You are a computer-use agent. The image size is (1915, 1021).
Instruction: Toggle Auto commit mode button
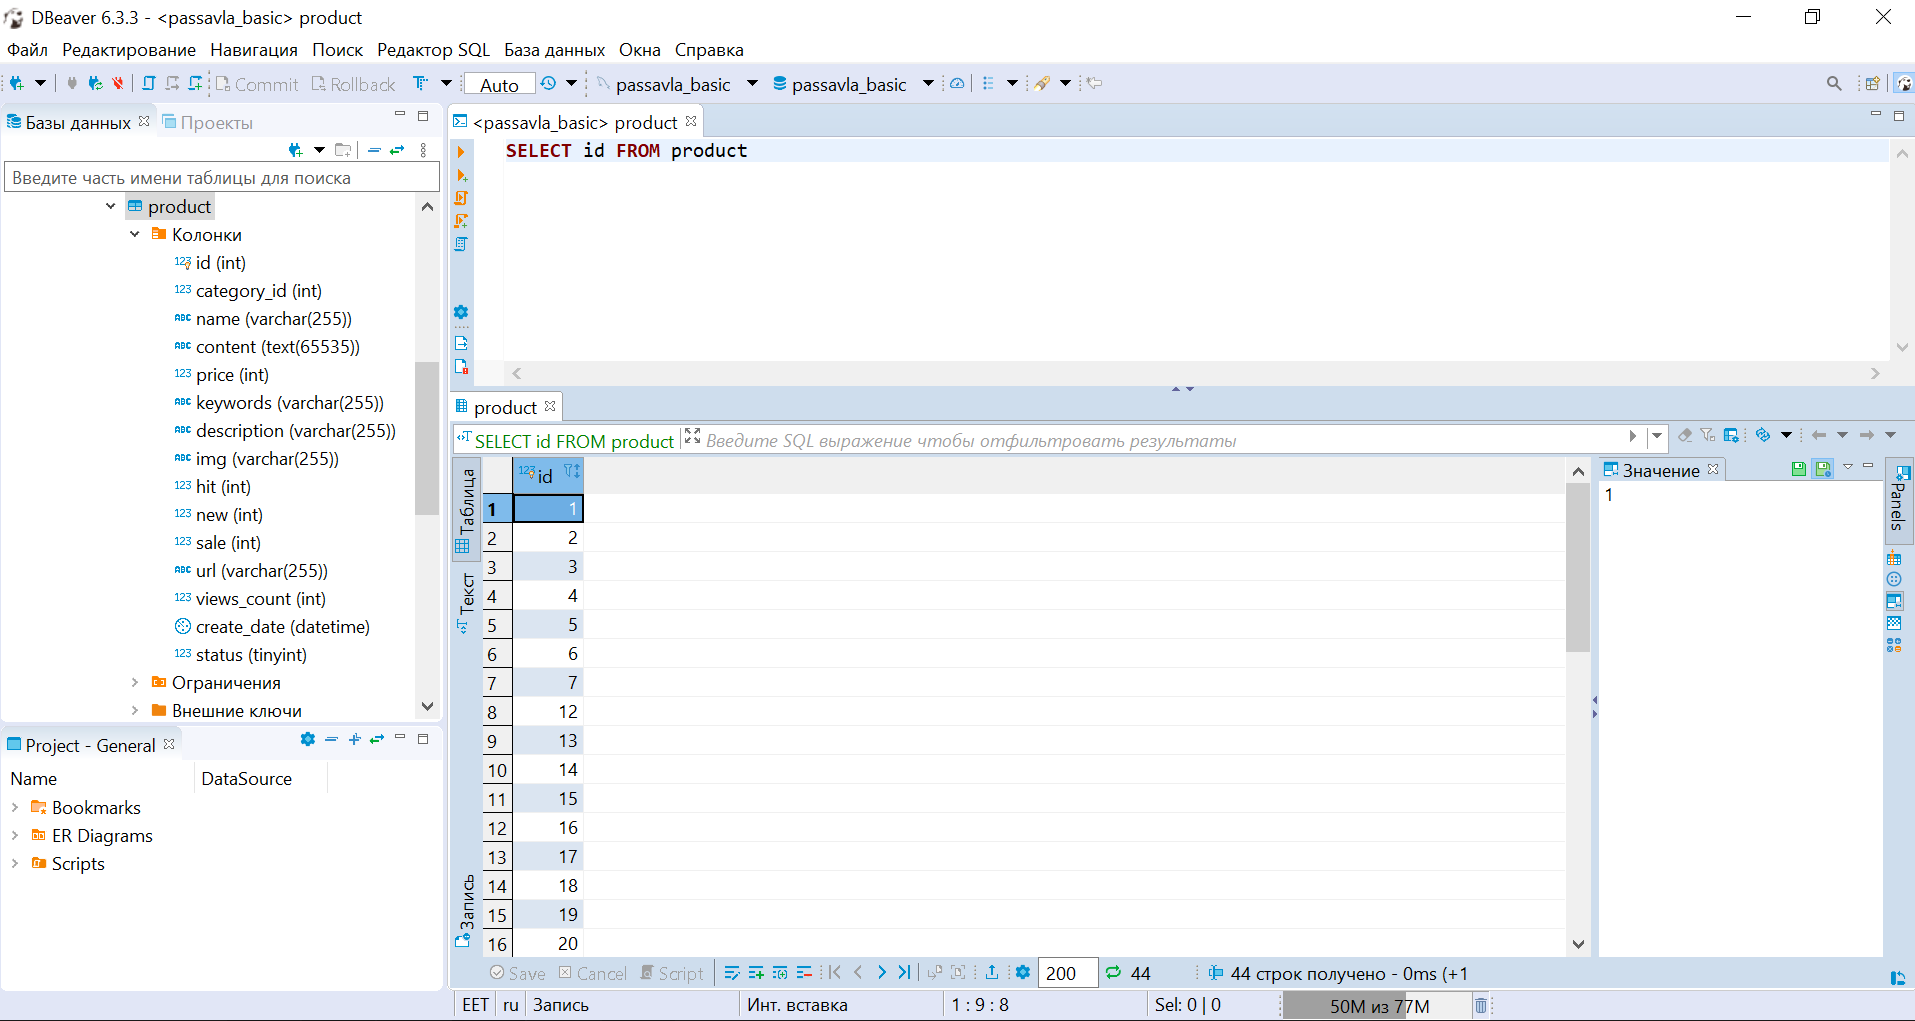tap(499, 85)
